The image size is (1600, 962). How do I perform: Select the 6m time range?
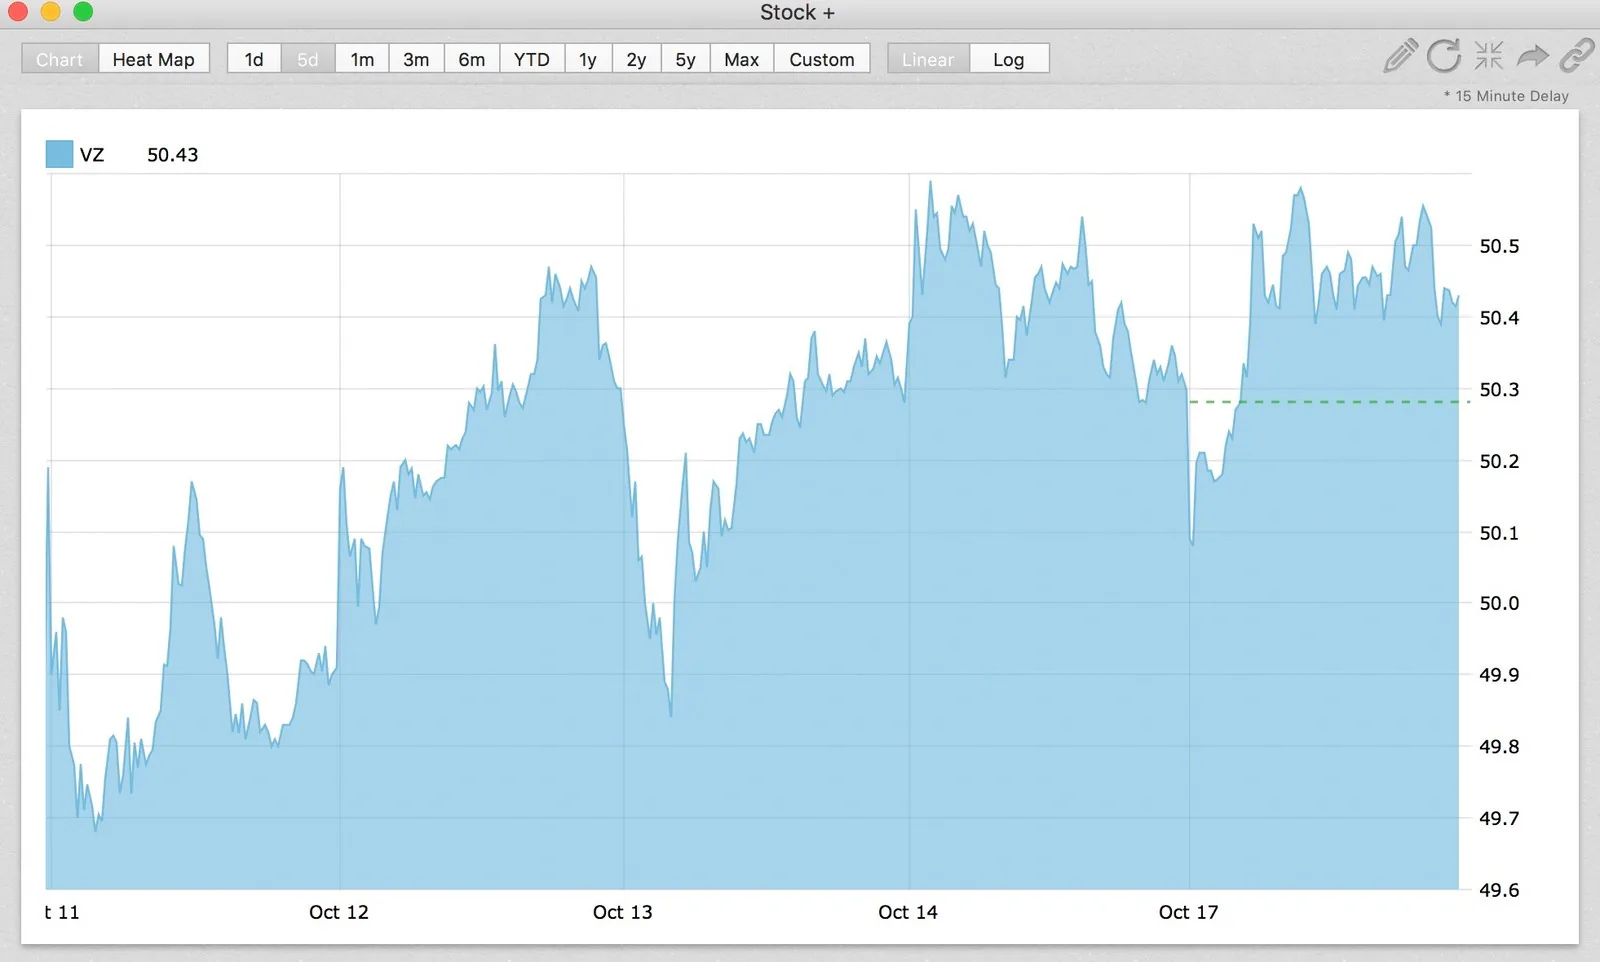click(472, 59)
